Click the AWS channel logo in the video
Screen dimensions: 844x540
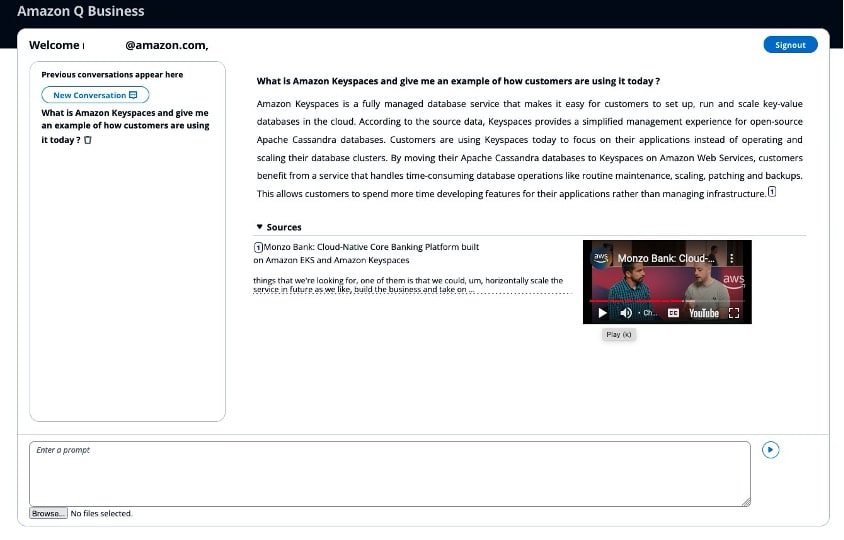click(x=601, y=258)
